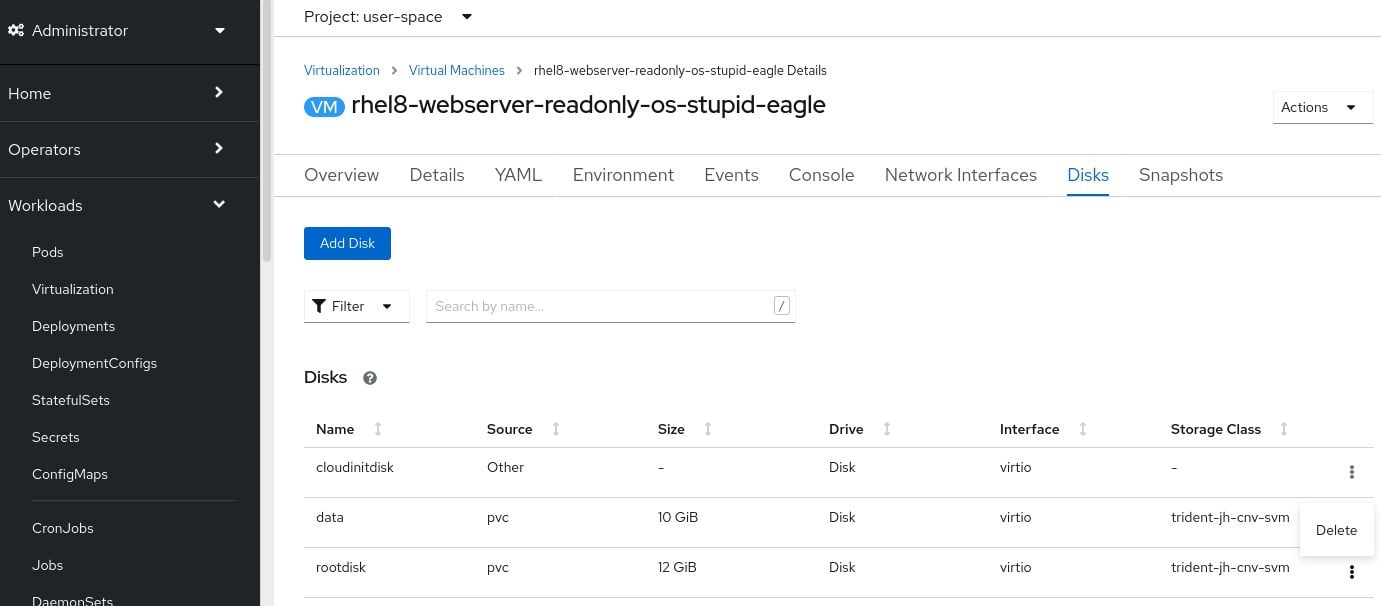Select Delete from the context menu
The width and height of the screenshot is (1381, 606).
pos(1336,530)
